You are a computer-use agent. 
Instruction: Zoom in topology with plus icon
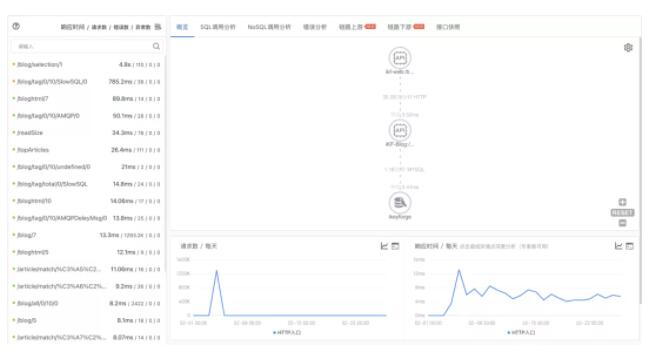(622, 202)
